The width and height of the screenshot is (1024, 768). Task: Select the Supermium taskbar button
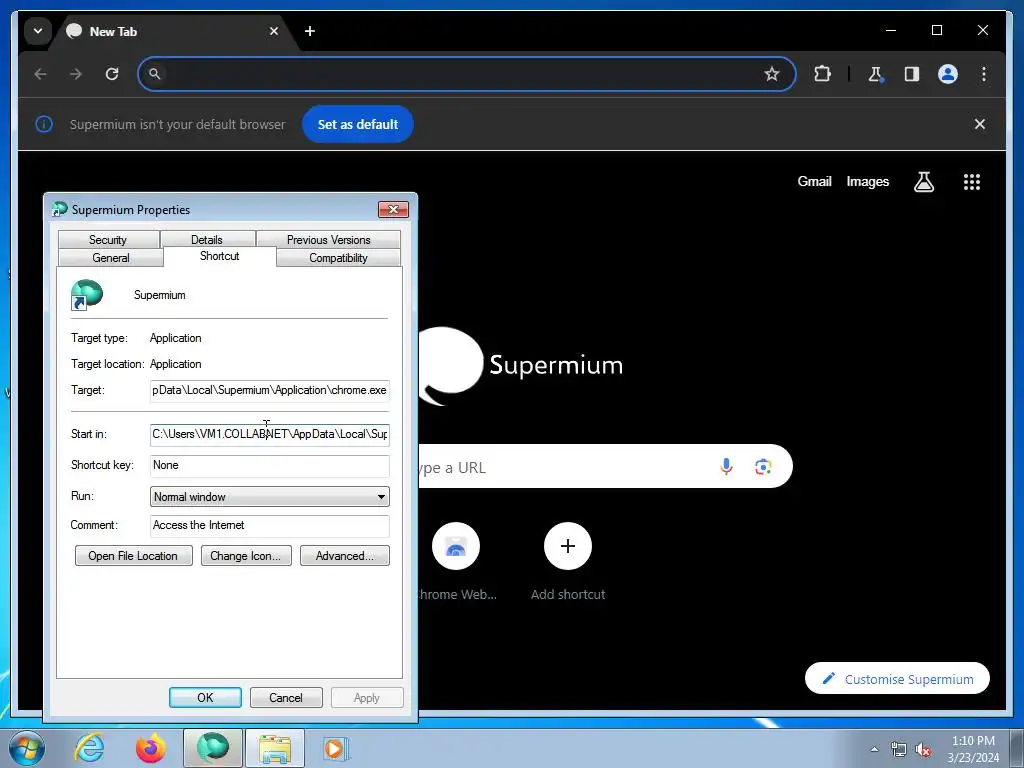click(x=213, y=748)
